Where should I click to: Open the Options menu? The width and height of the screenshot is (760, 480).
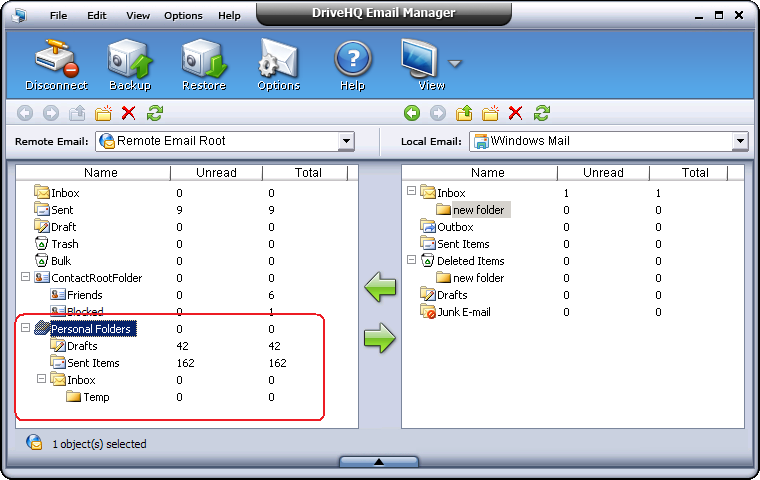[x=183, y=16]
